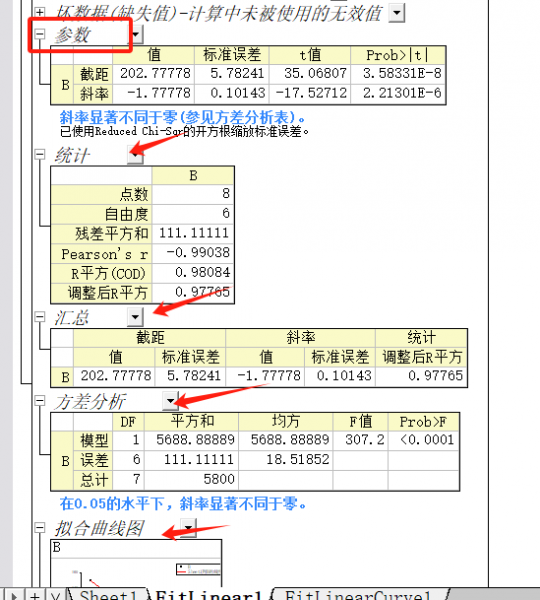Open dropdown arrow next to 方差分析

[171, 401]
